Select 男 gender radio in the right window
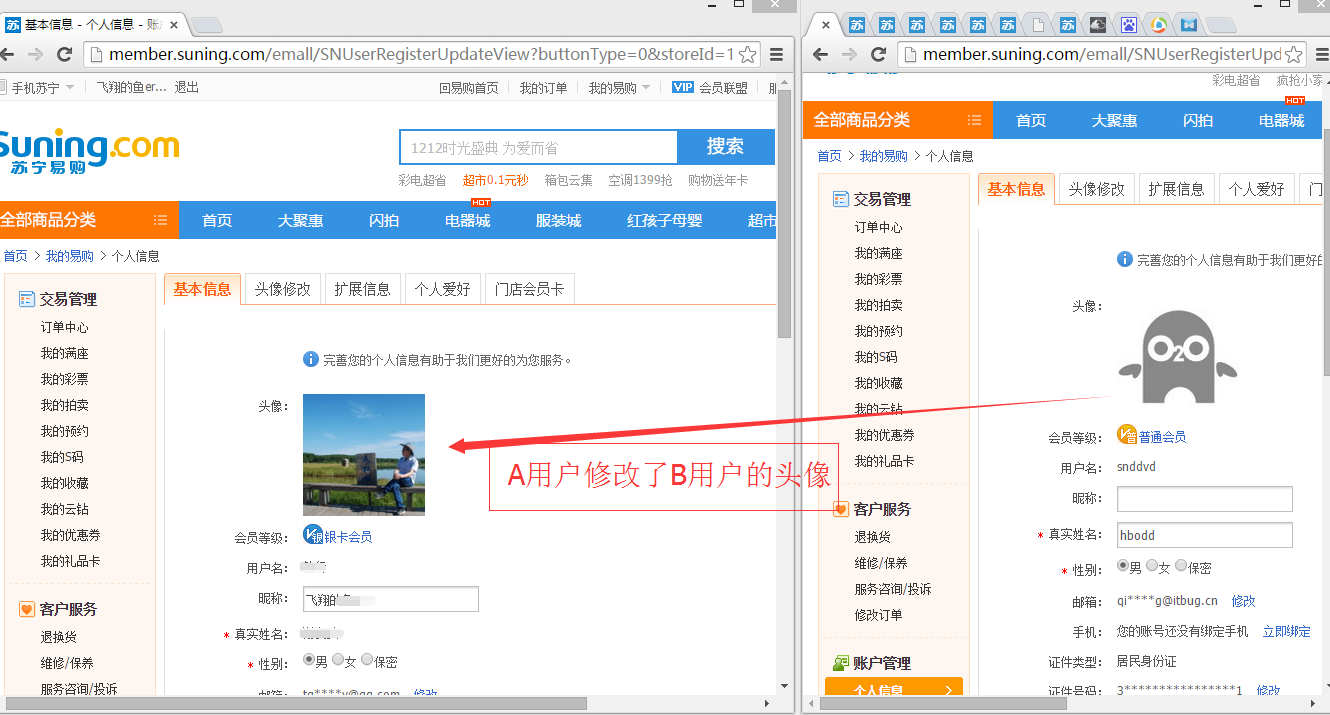 coord(1122,566)
